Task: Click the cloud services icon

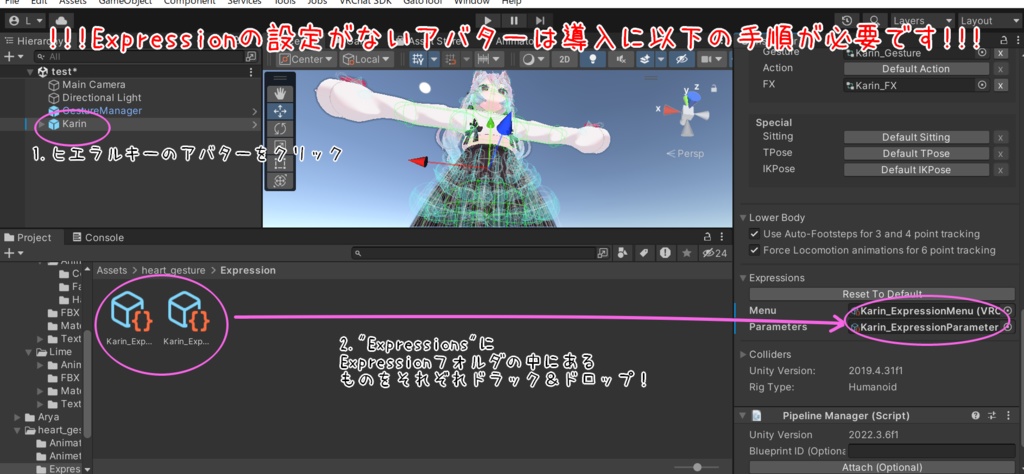Action: pyautogui.click(x=61, y=21)
